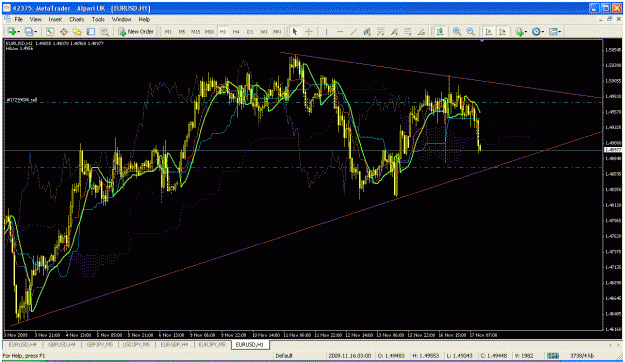The image size is (625, 362).
Task: Toggle the Market Watch window icon
Action: [x=50, y=31]
